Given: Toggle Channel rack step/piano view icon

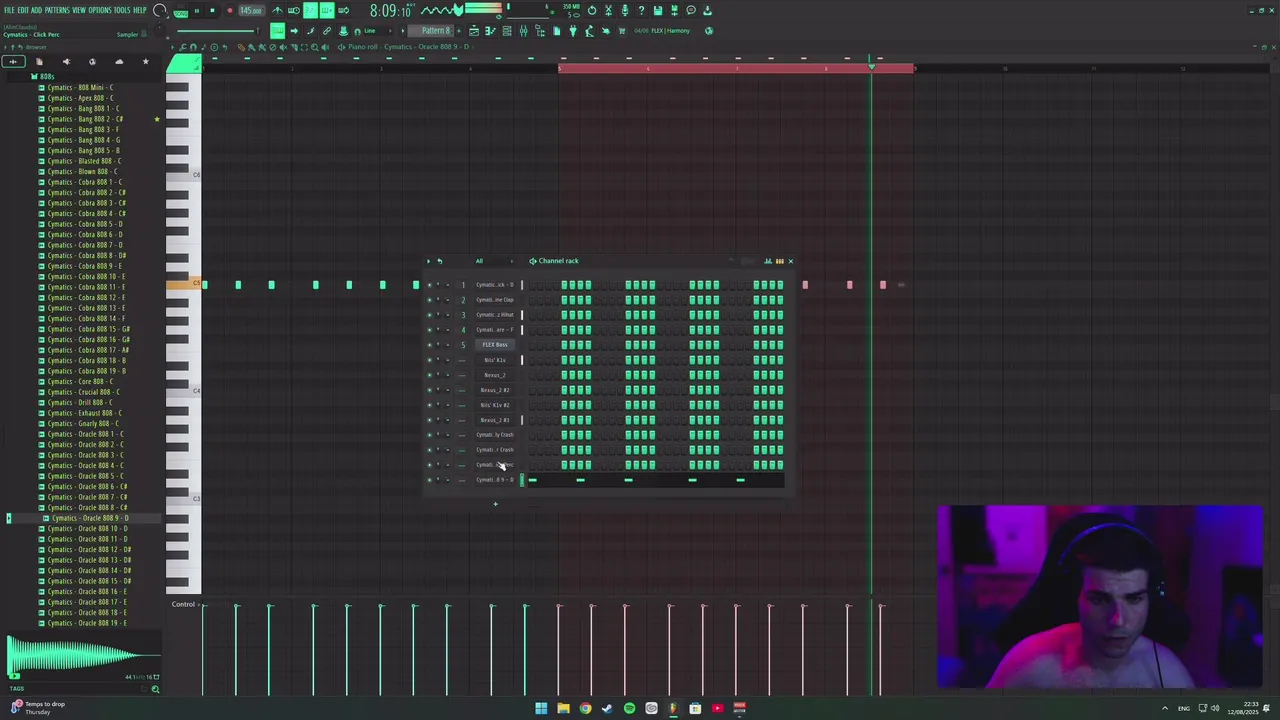Looking at the screenshot, I should pyautogui.click(x=779, y=261).
